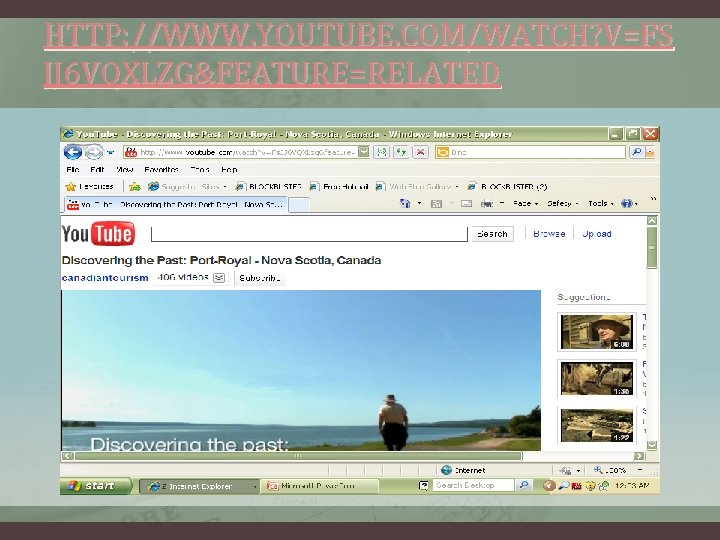
Task: Click the vertical scrollbar up arrow
Action: pyautogui.click(x=652, y=220)
